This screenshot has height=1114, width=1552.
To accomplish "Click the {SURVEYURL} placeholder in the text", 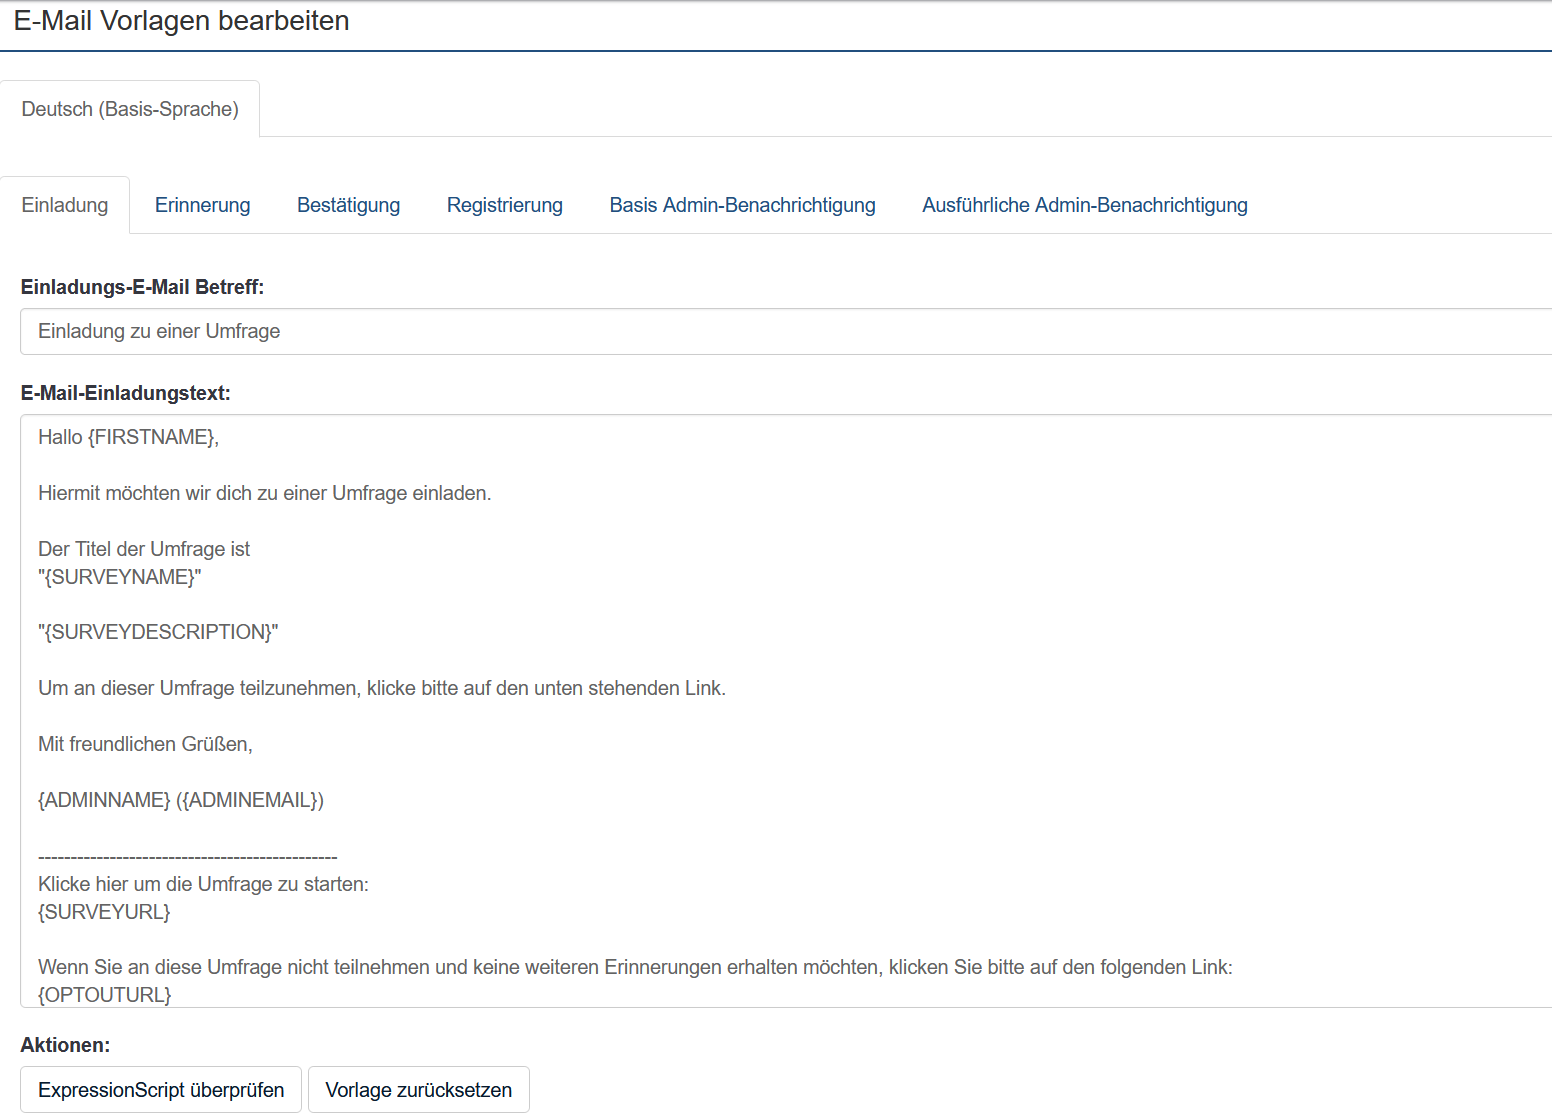I will coord(104,912).
